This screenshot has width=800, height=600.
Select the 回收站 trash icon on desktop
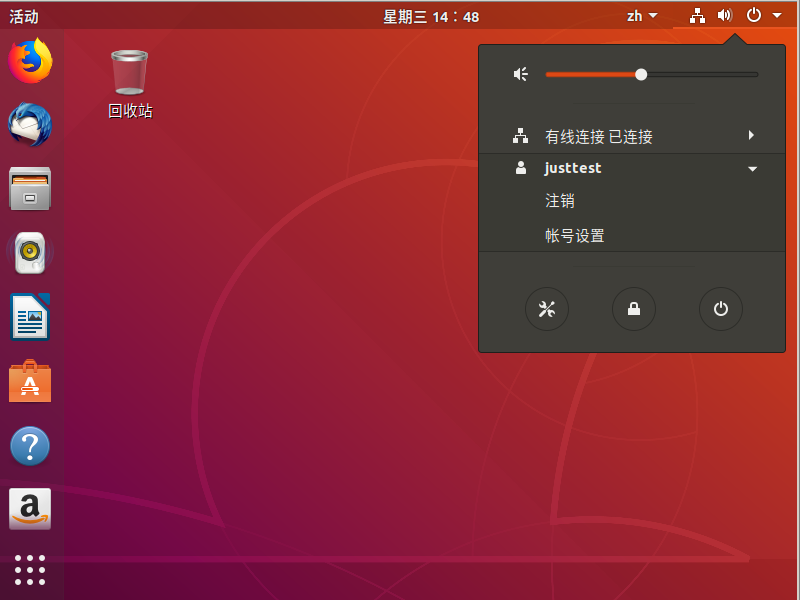point(130,72)
